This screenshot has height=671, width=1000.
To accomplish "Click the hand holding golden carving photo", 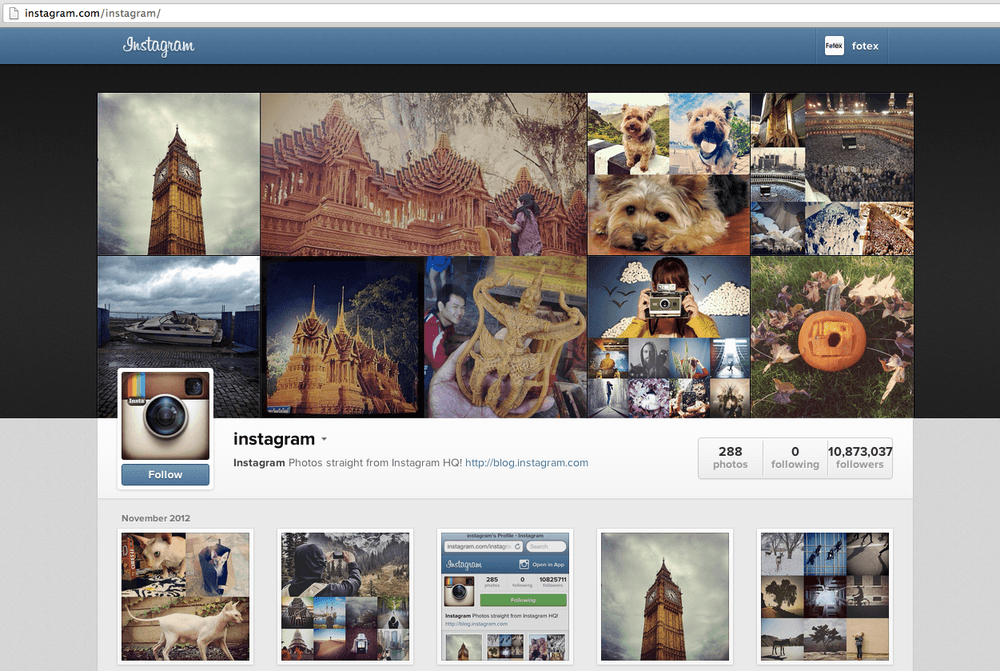I will (x=505, y=337).
